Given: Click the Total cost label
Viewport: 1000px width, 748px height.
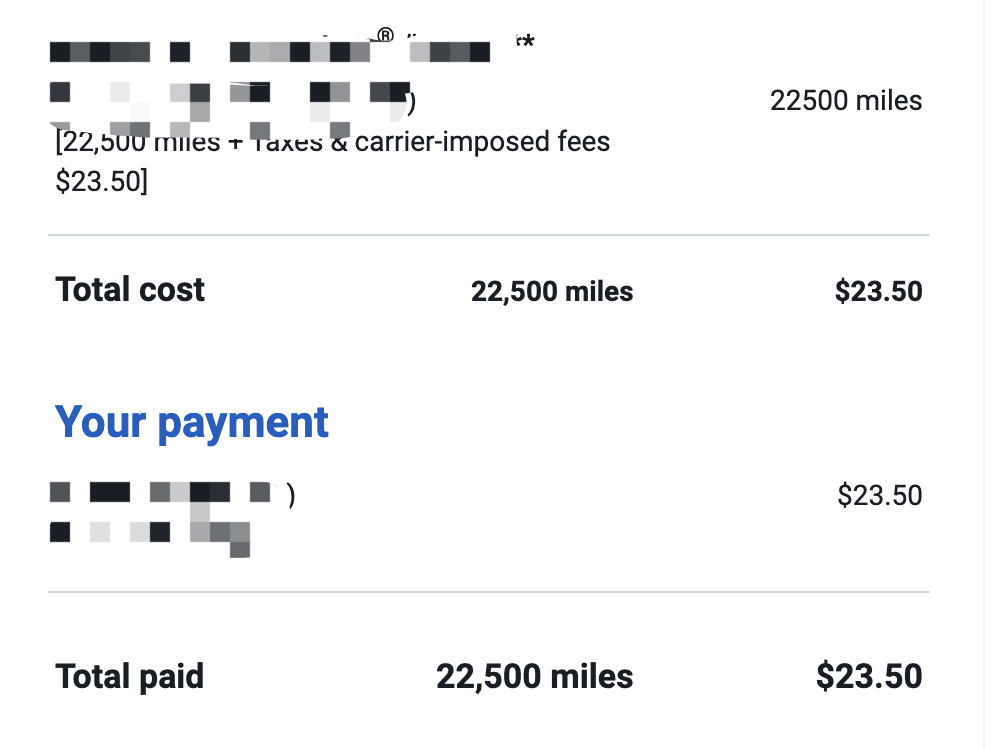Looking at the screenshot, I should coord(130,290).
